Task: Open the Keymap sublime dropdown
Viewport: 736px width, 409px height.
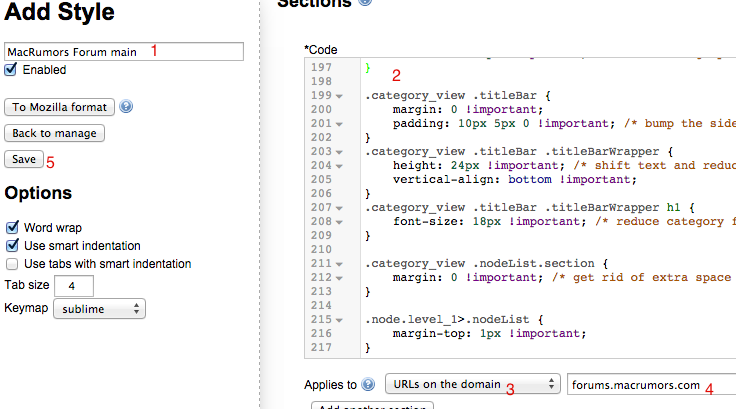Action: 100,309
